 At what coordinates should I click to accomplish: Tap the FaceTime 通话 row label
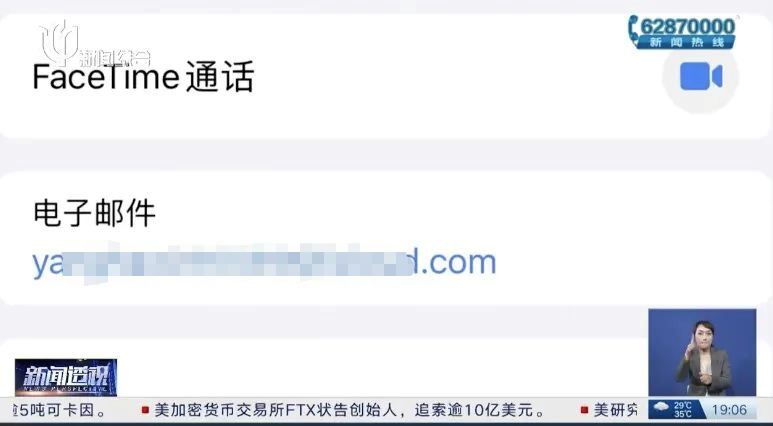[x=143, y=77]
